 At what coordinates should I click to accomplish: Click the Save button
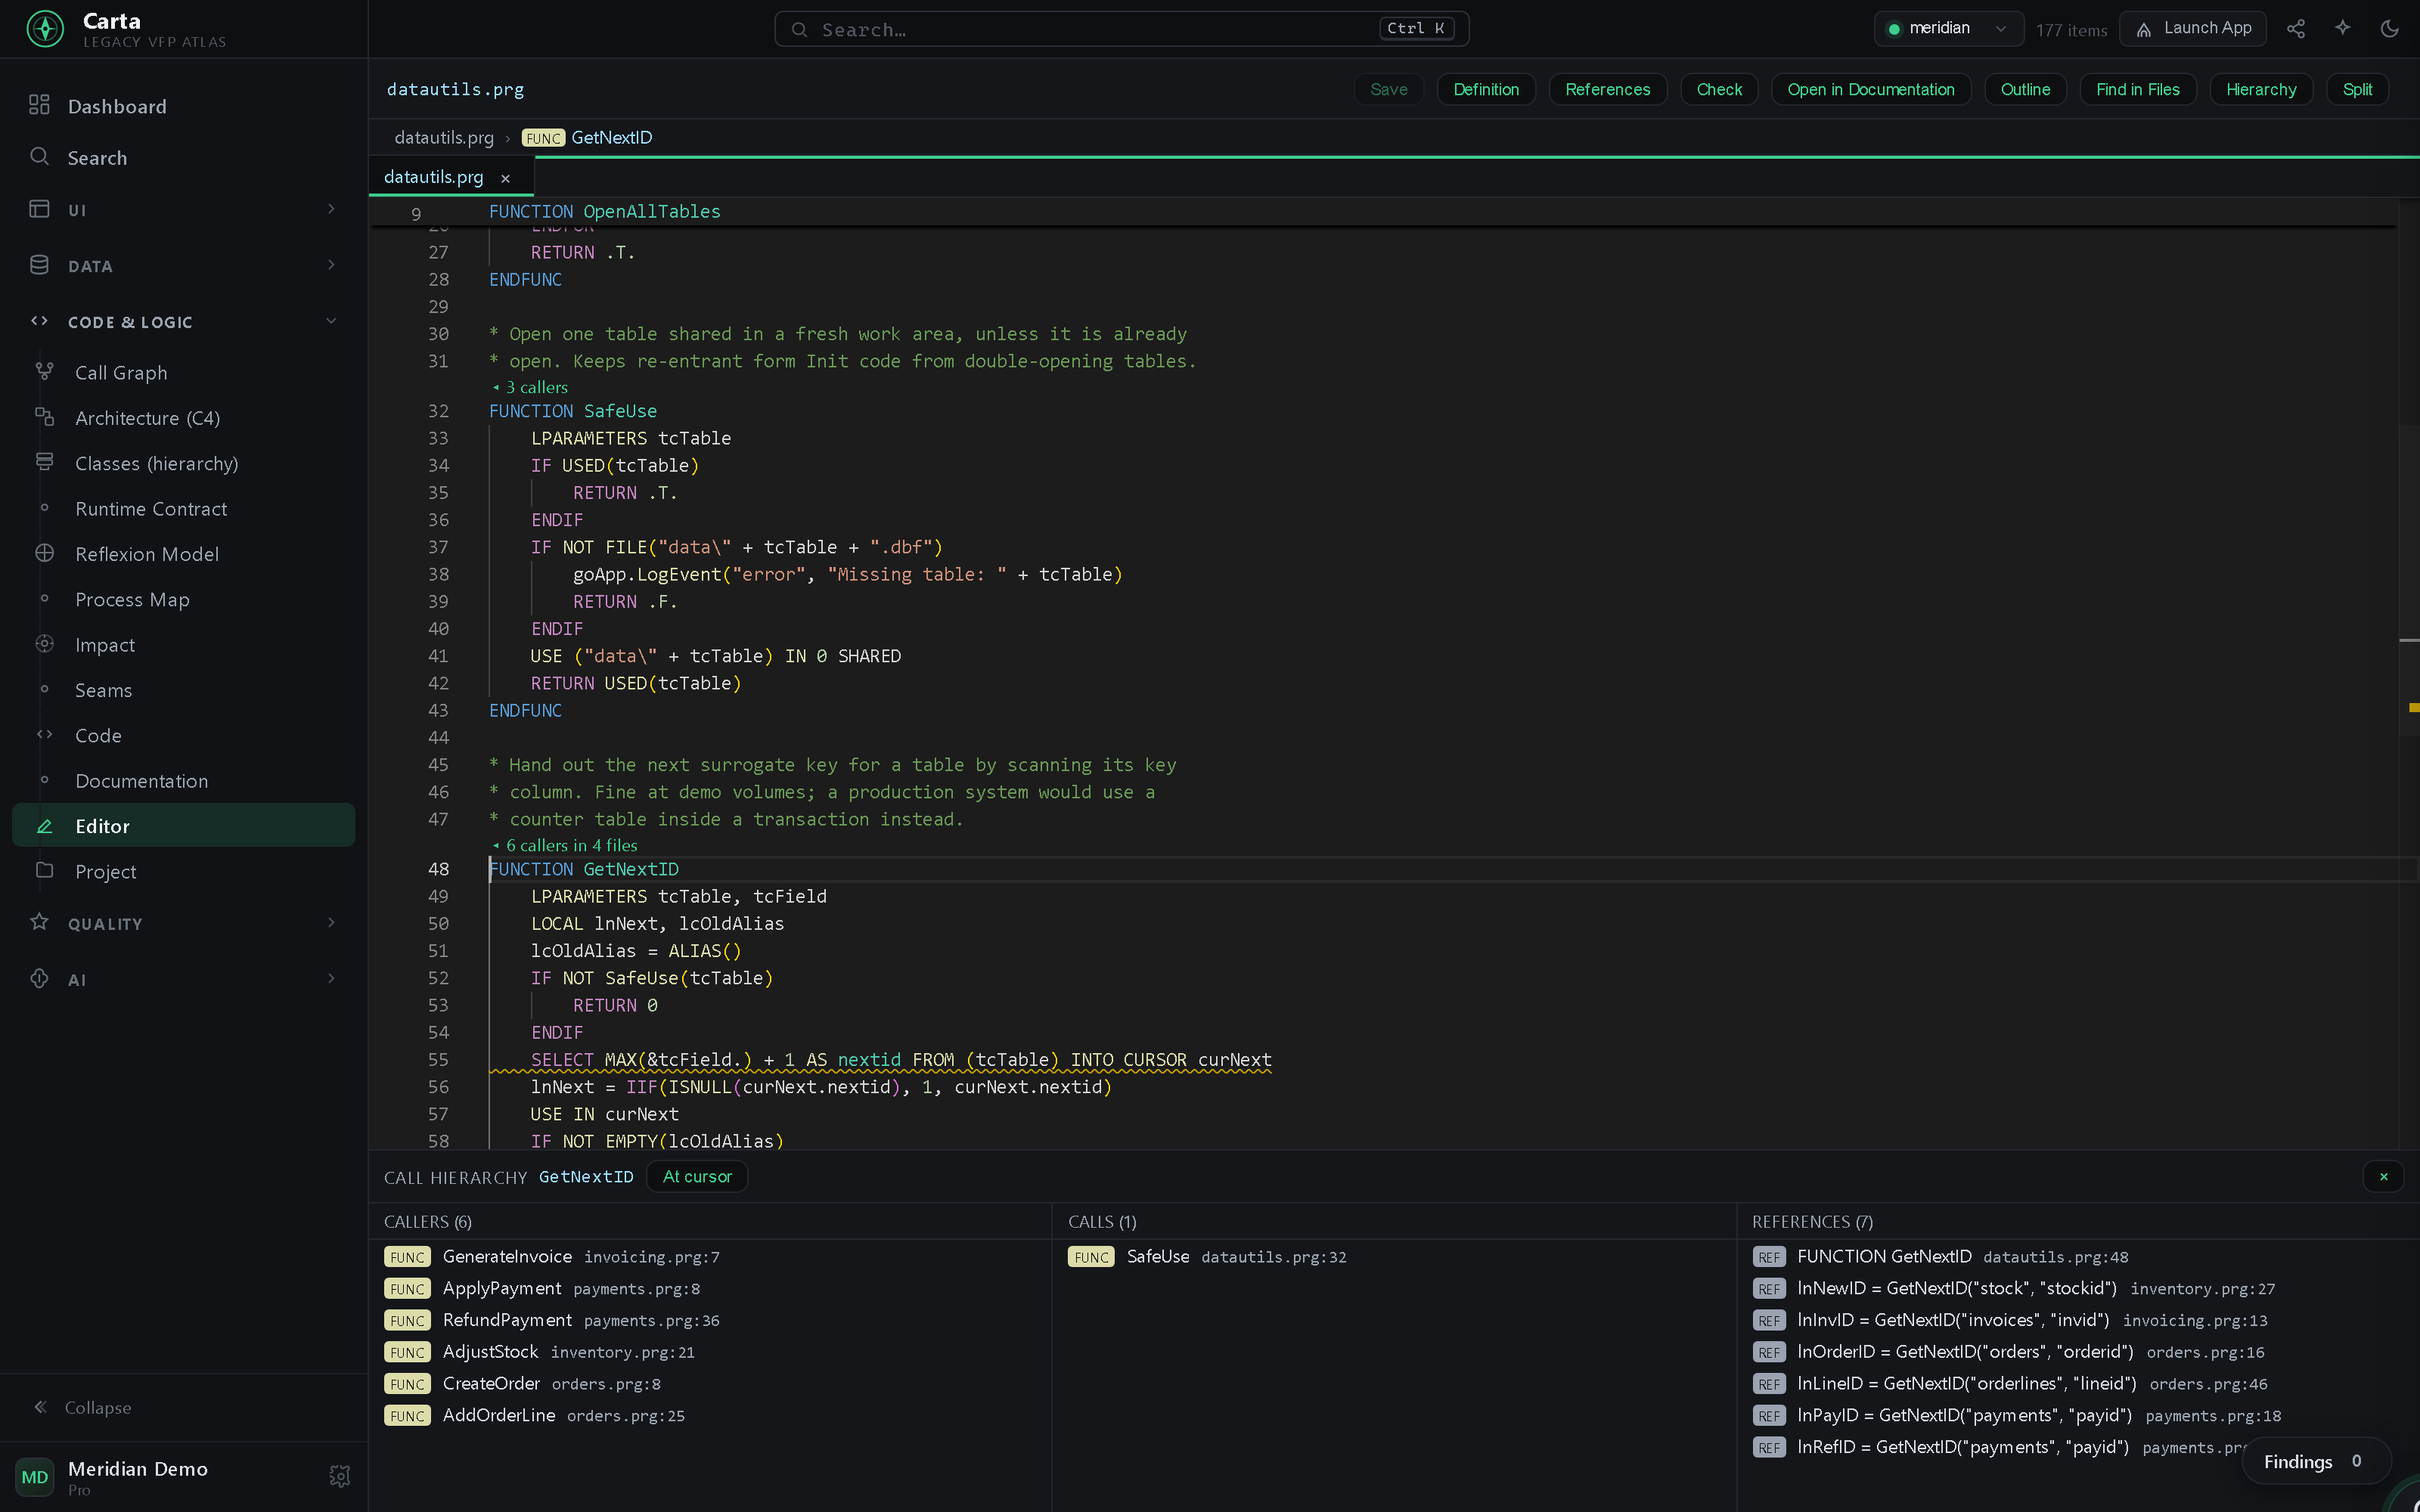coord(1389,89)
